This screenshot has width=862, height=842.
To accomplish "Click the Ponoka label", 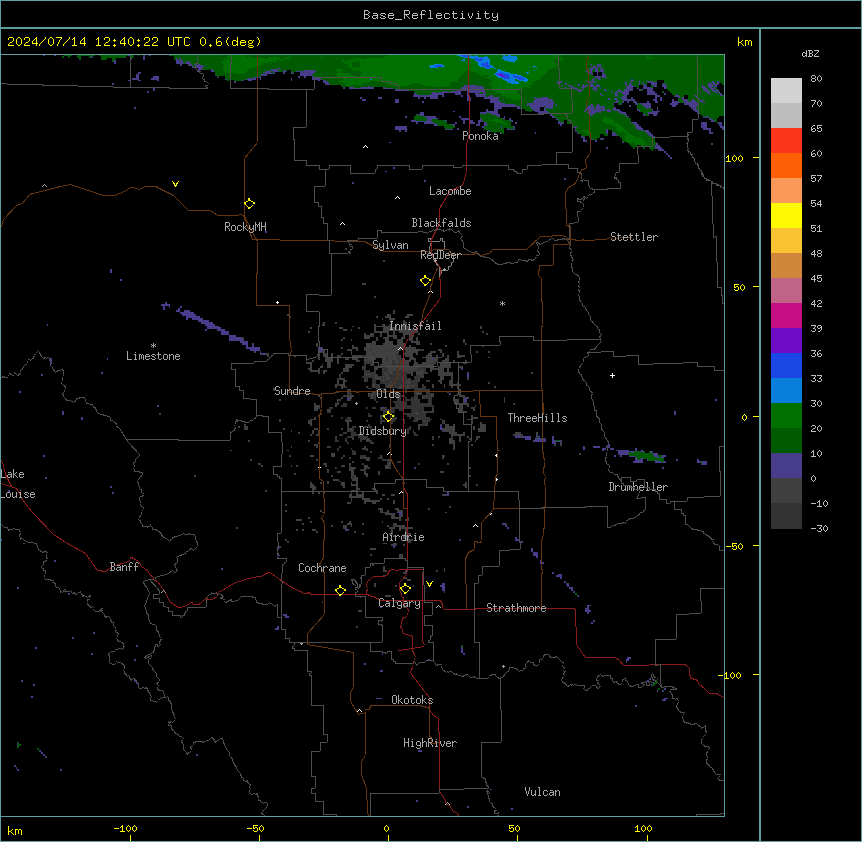I will (480, 136).
